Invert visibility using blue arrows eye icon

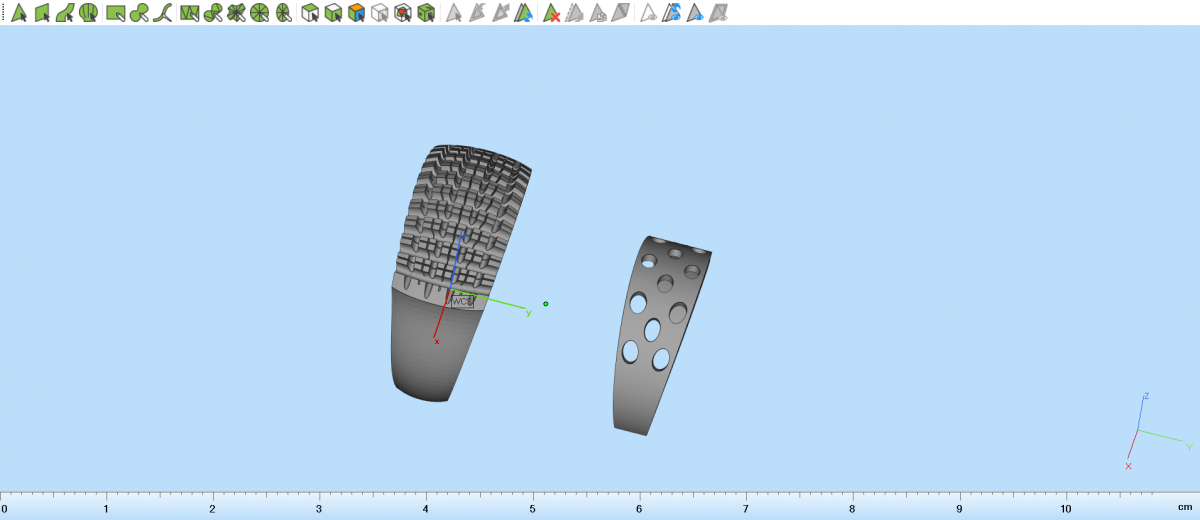672,13
